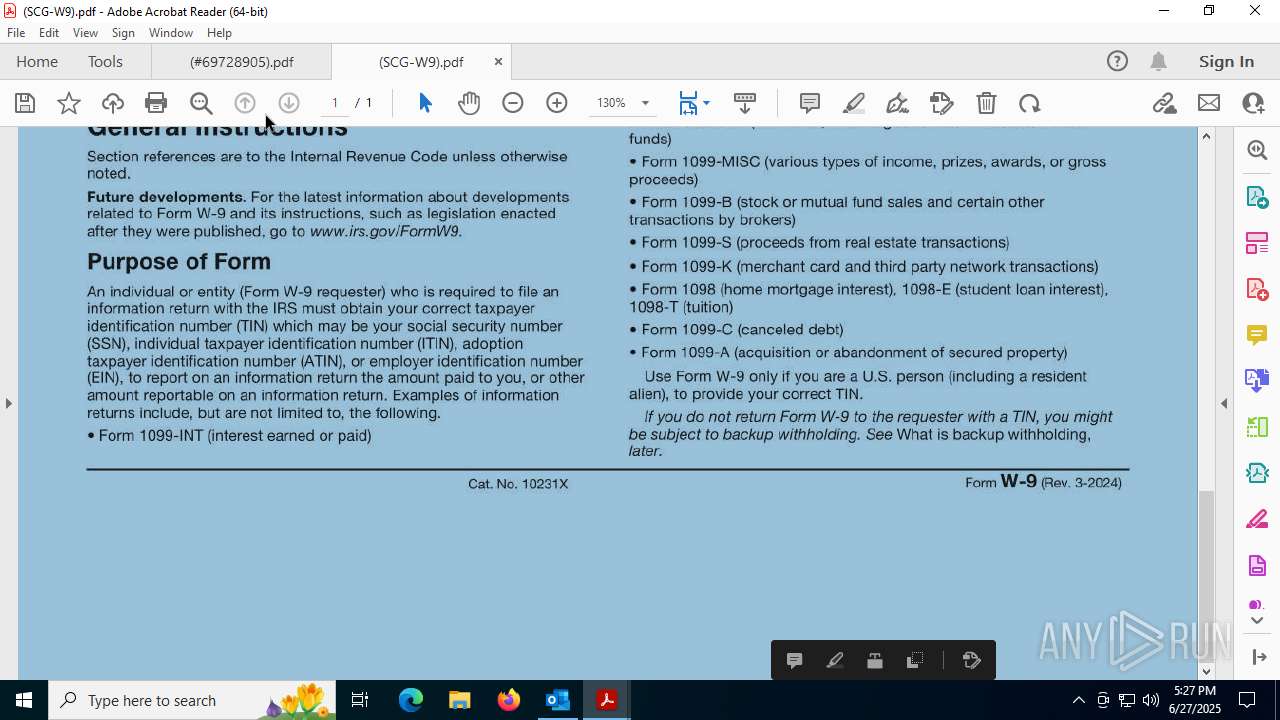Switch to the (#69728905).pdf tab
Image resolution: width=1280 pixels, height=720 pixels.
tap(241, 61)
